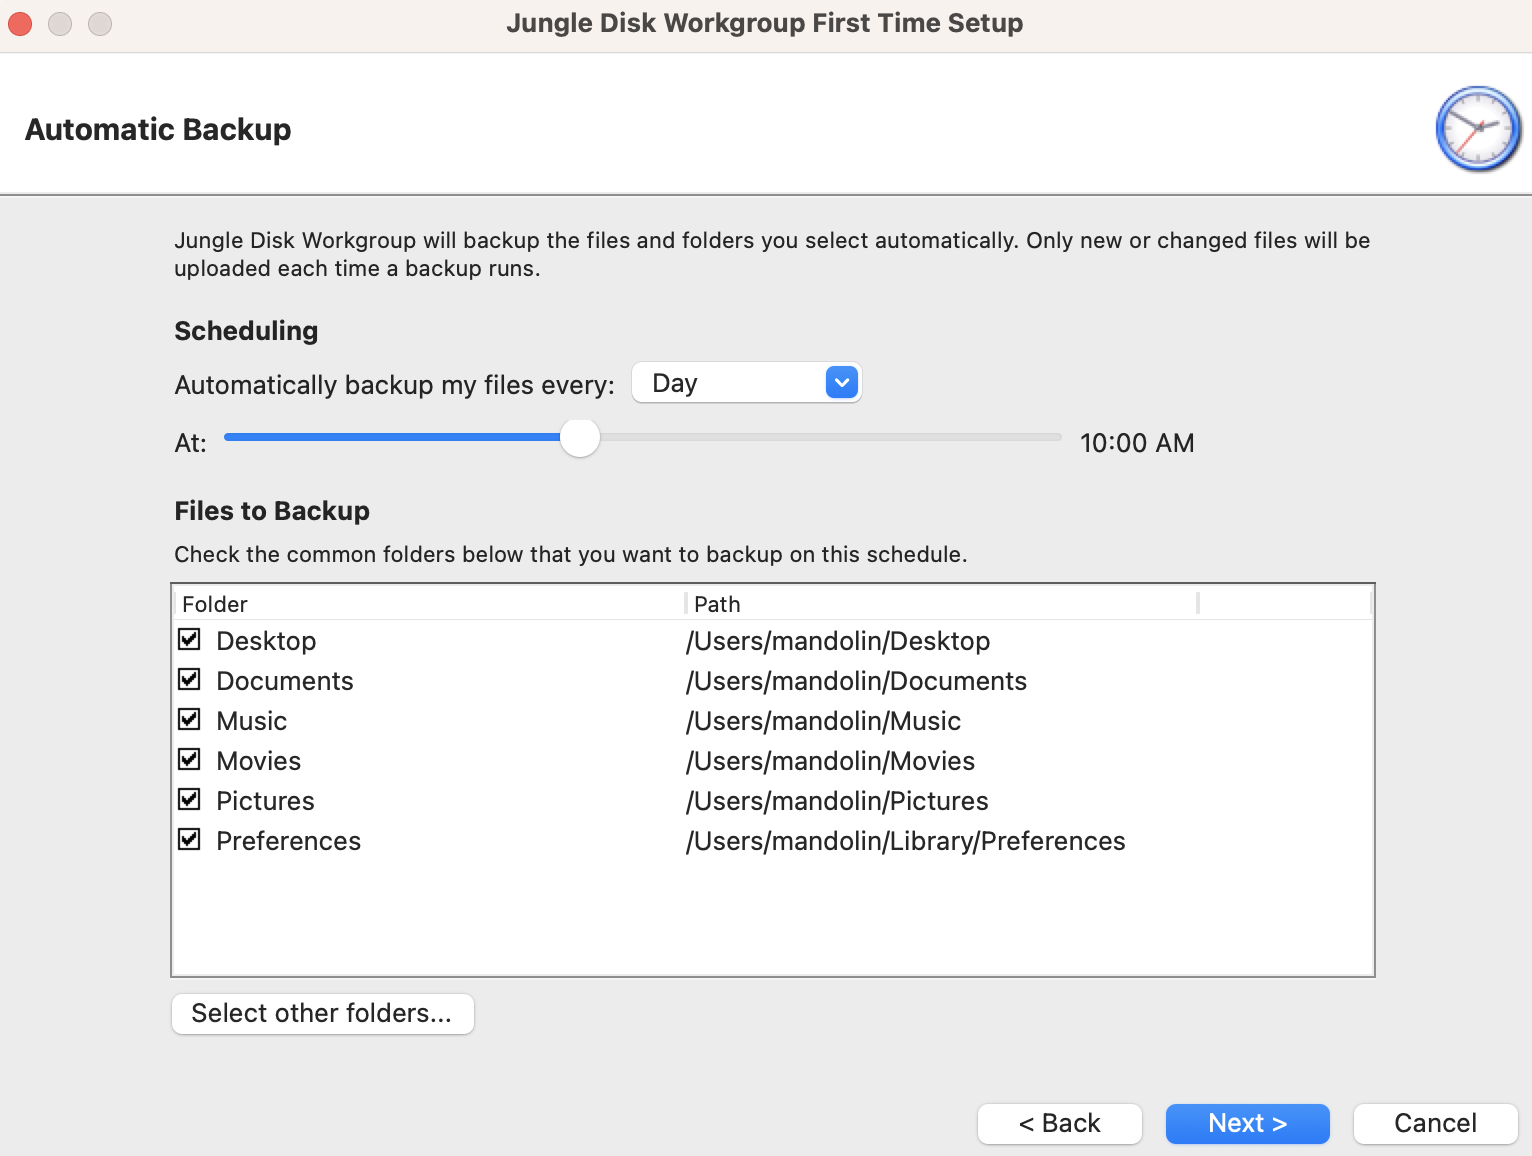The height and width of the screenshot is (1156, 1532).
Task: Open the backup frequency dropdown showing Day
Action: point(746,383)
